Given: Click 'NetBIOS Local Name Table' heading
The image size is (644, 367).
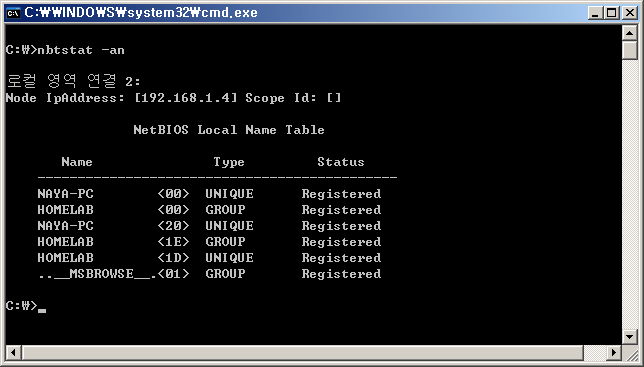Looking at the screenshot, I should click(x=229, y=130).
